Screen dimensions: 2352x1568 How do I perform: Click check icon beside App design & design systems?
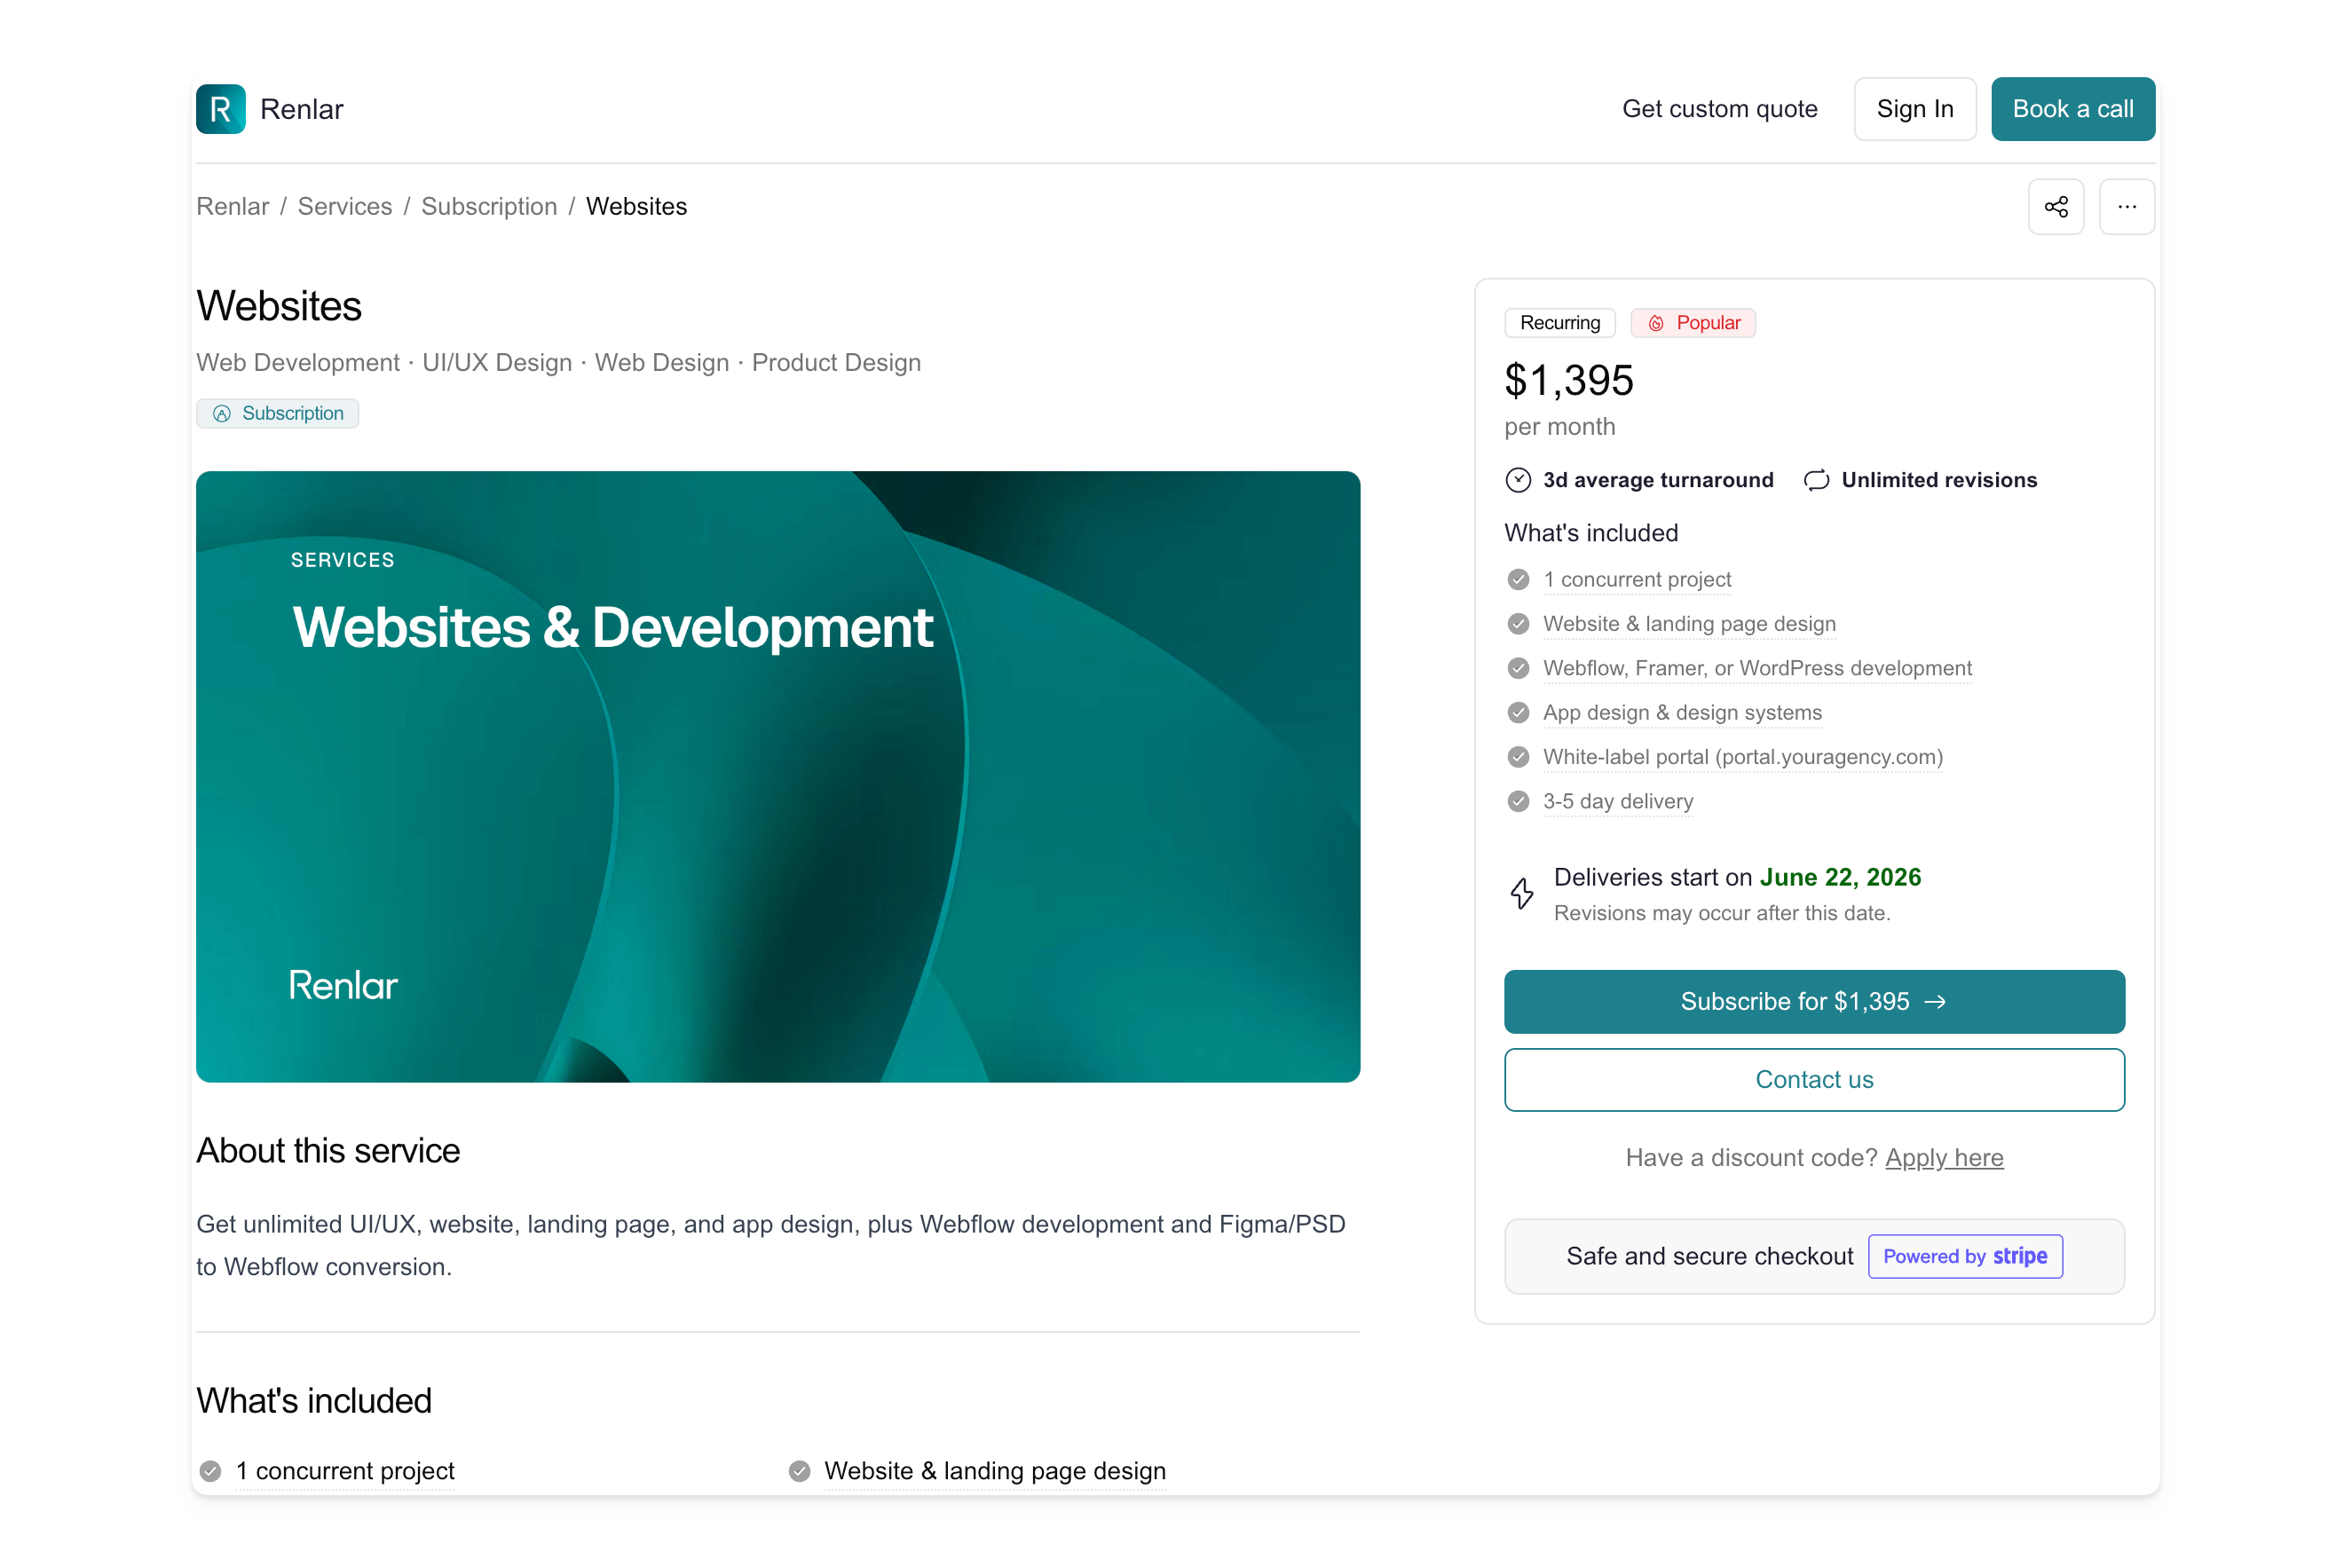(1518, 712)
